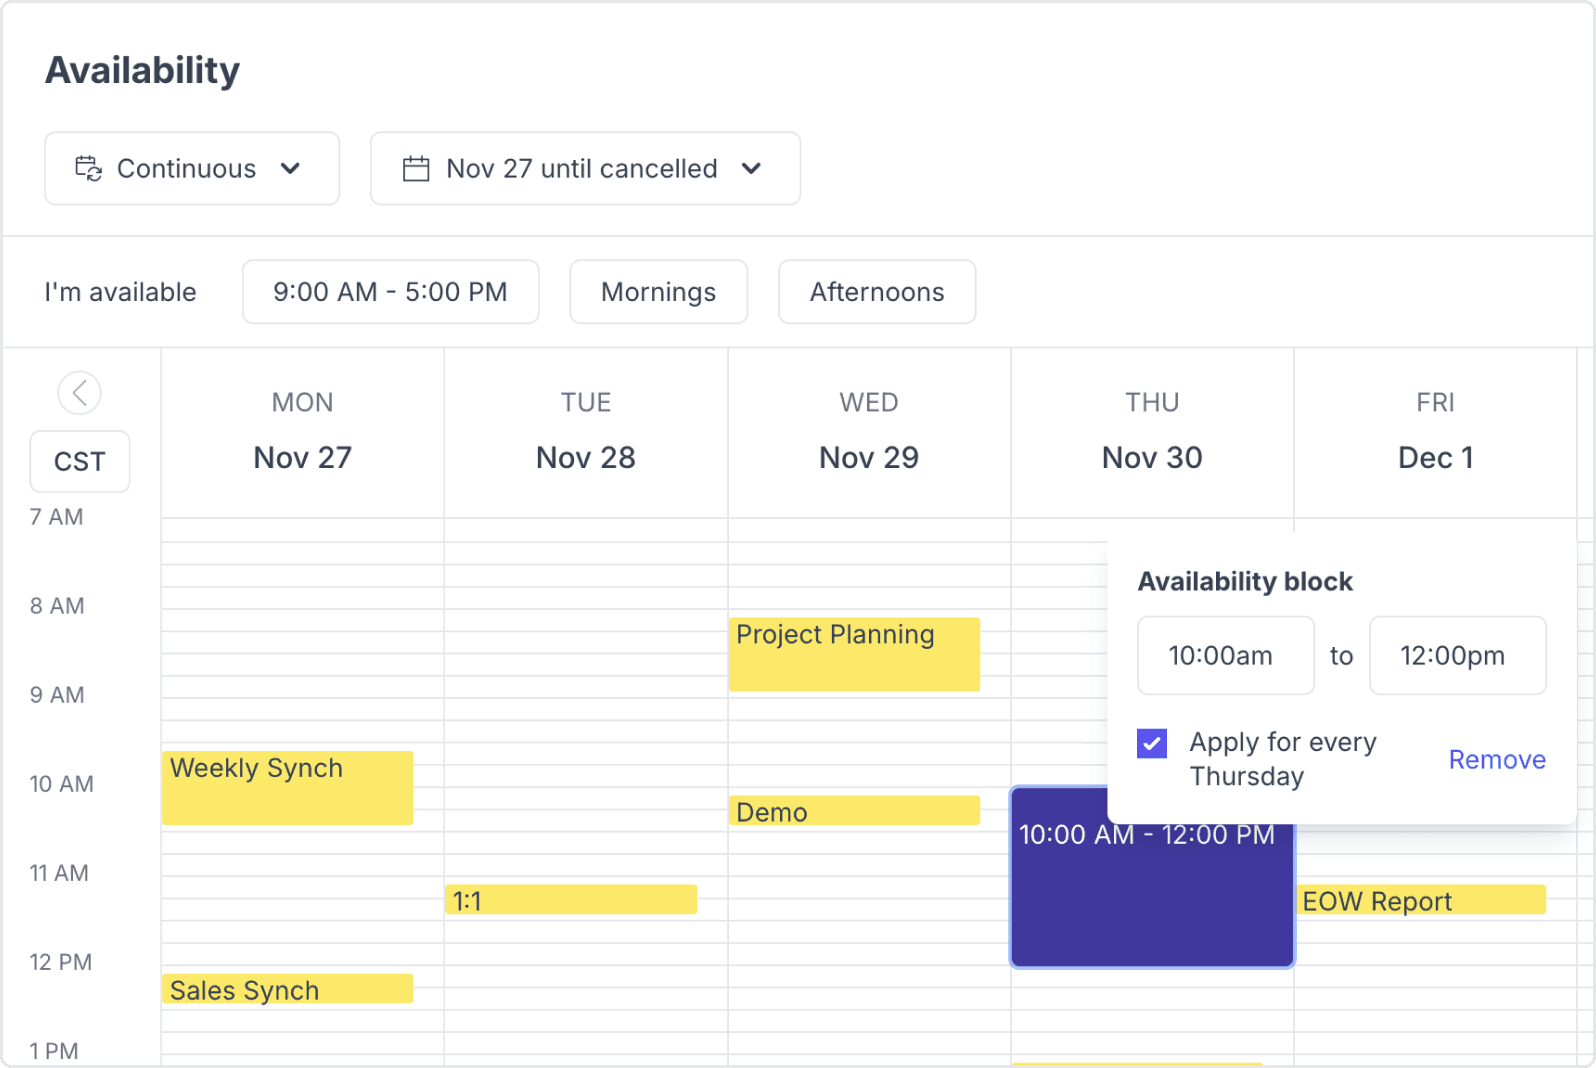
Task: Open the Project Planning event
Action: tap(854, 654)
